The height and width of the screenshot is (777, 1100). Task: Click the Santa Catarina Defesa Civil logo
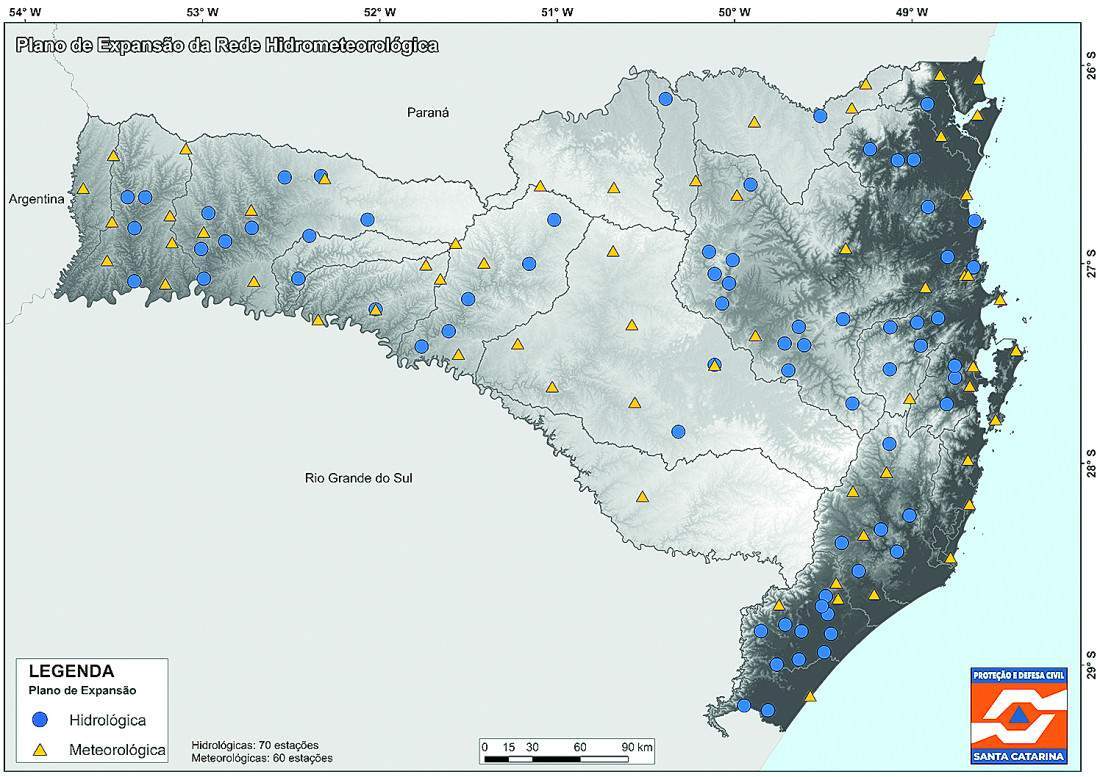tap(1017, 714)
